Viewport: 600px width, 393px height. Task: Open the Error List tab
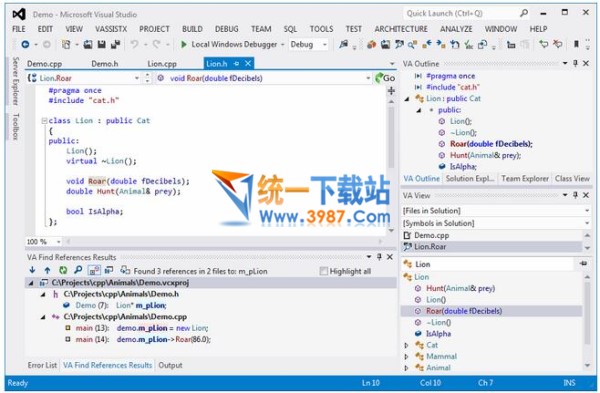[x=42, y=365]
